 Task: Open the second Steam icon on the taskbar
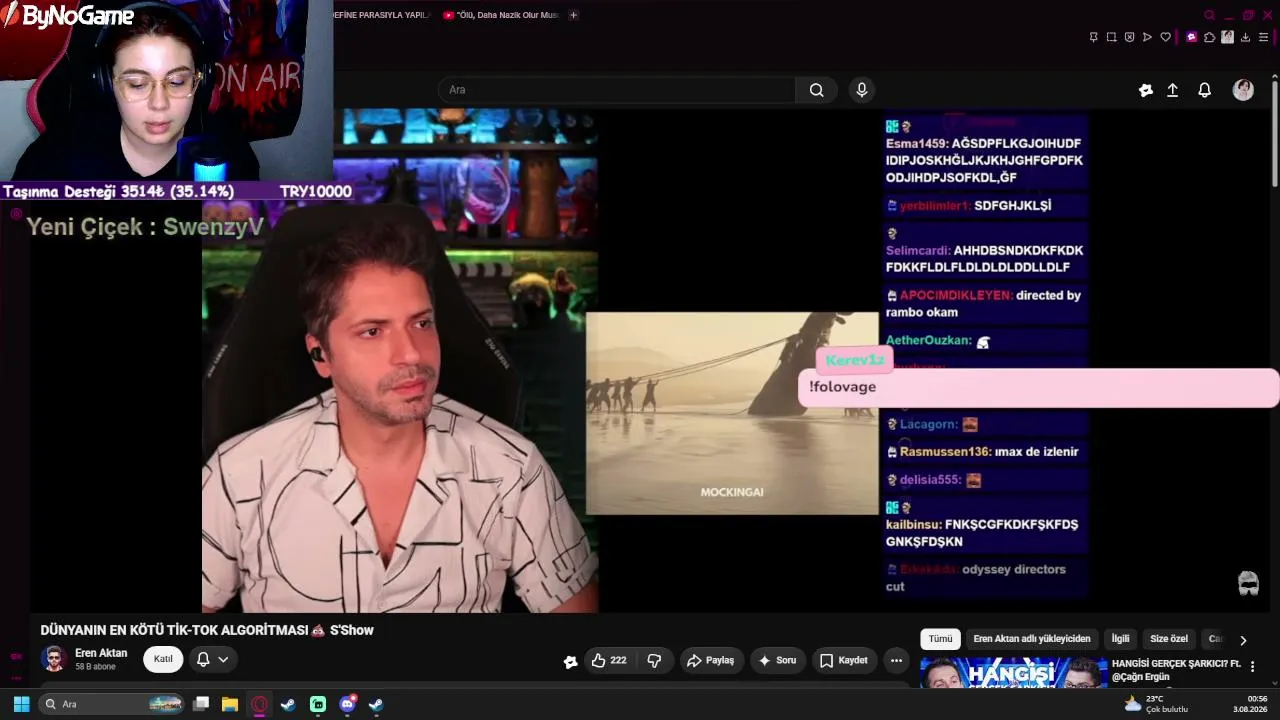376,704
